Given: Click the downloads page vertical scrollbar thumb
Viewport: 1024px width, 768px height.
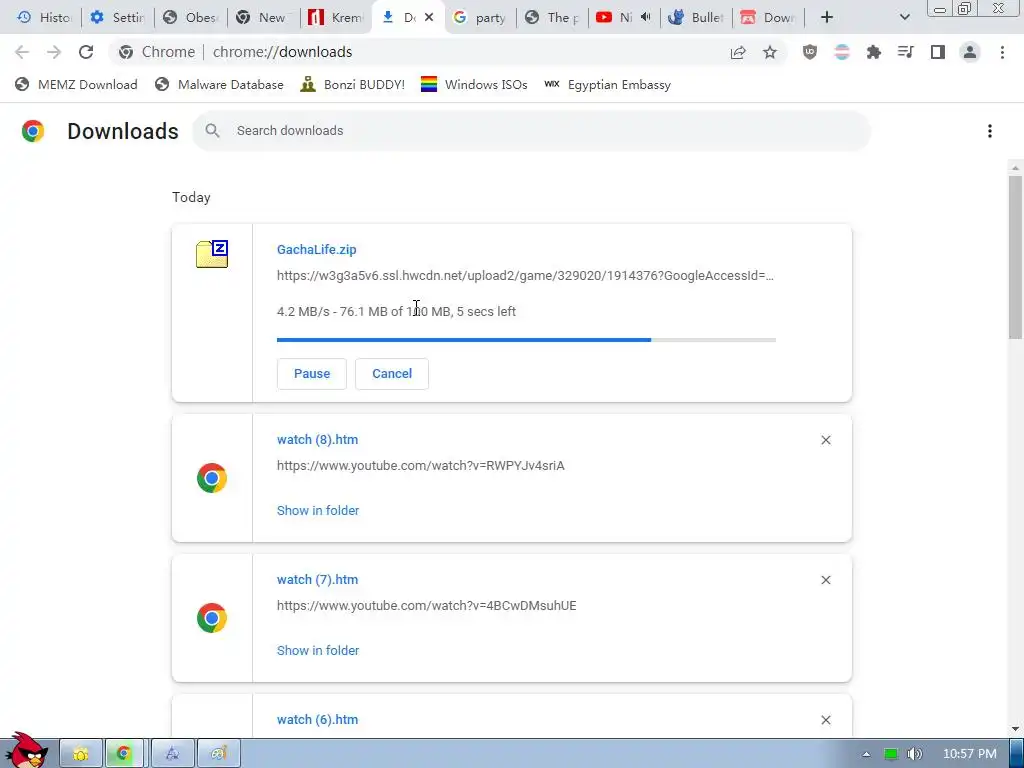Looking at the screenshot, I should coord(1015,257).
